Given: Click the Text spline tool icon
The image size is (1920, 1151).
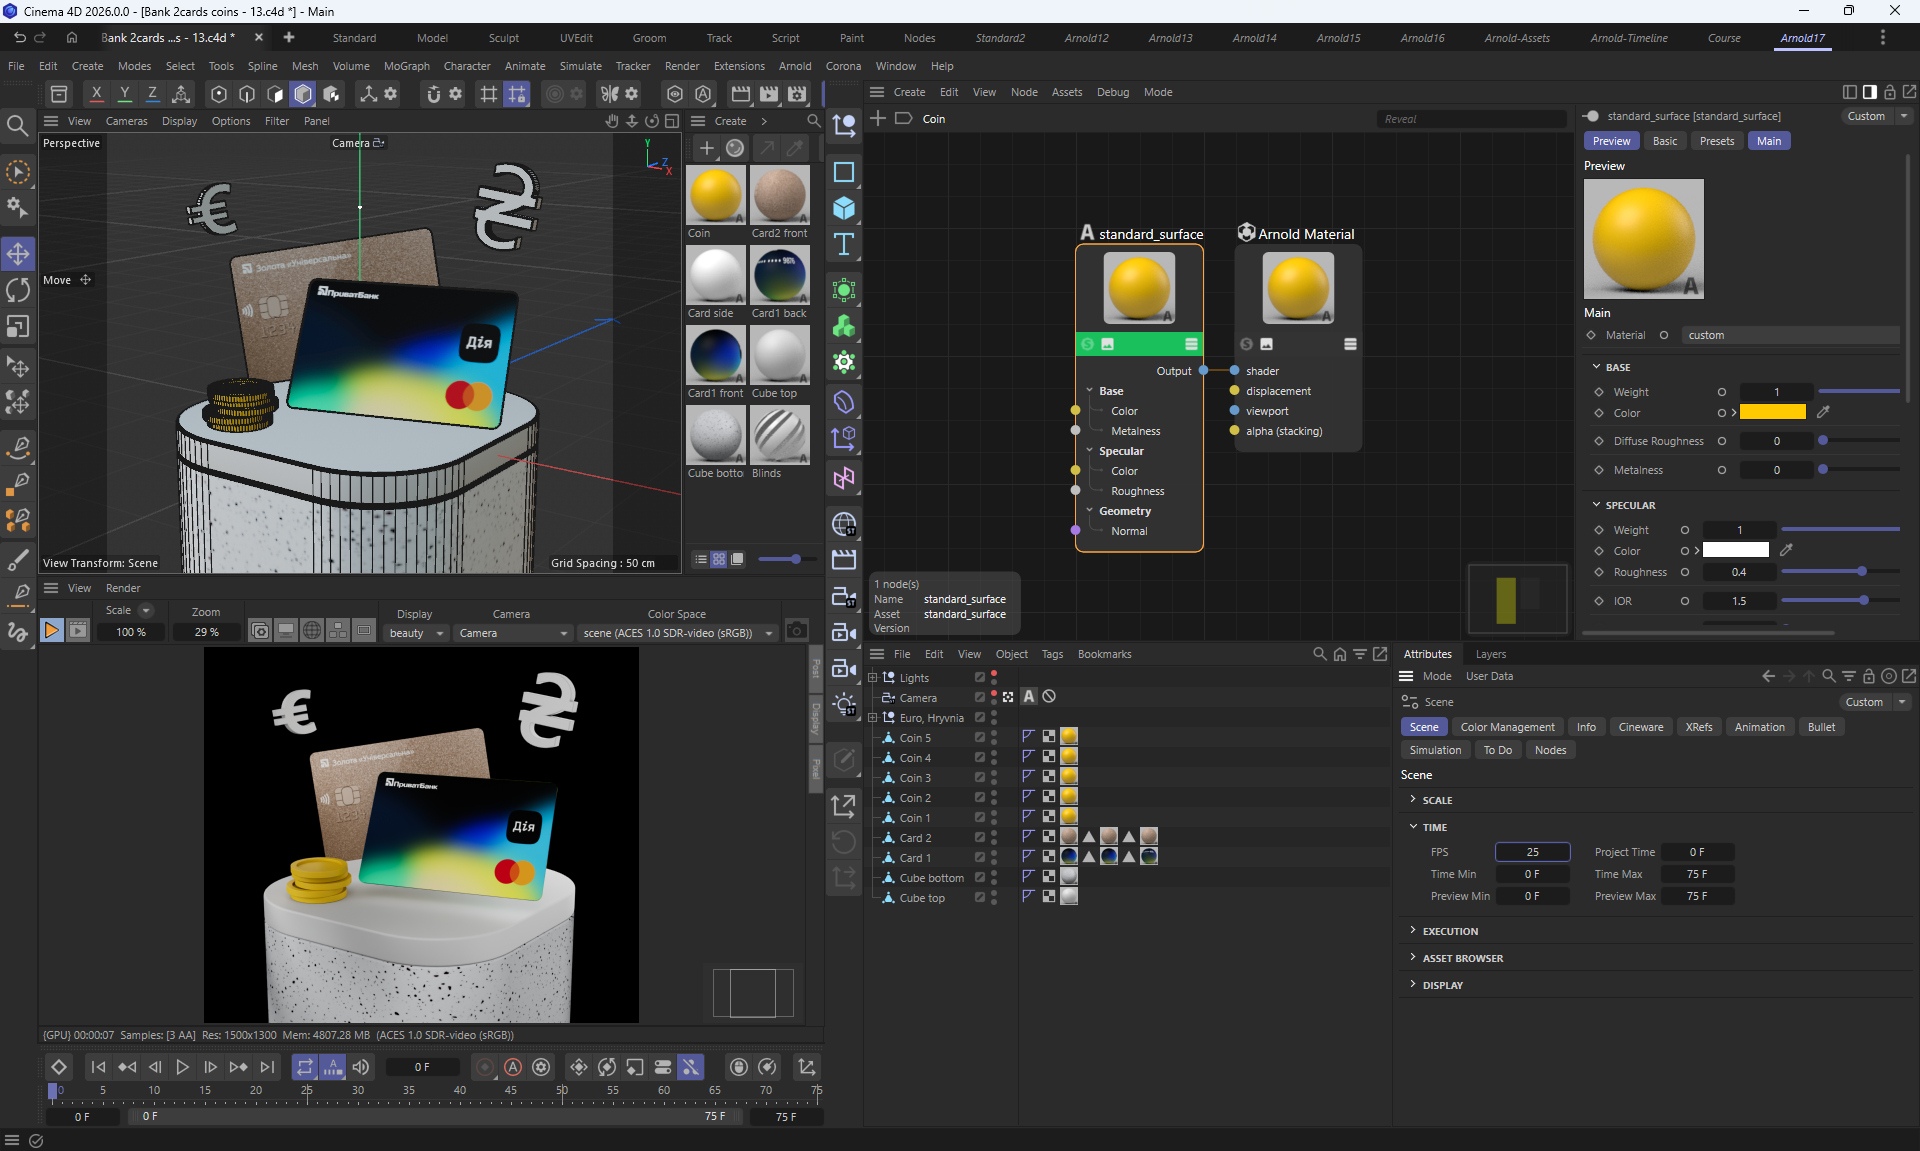Looking at the screenshot, I should (844, 245).
